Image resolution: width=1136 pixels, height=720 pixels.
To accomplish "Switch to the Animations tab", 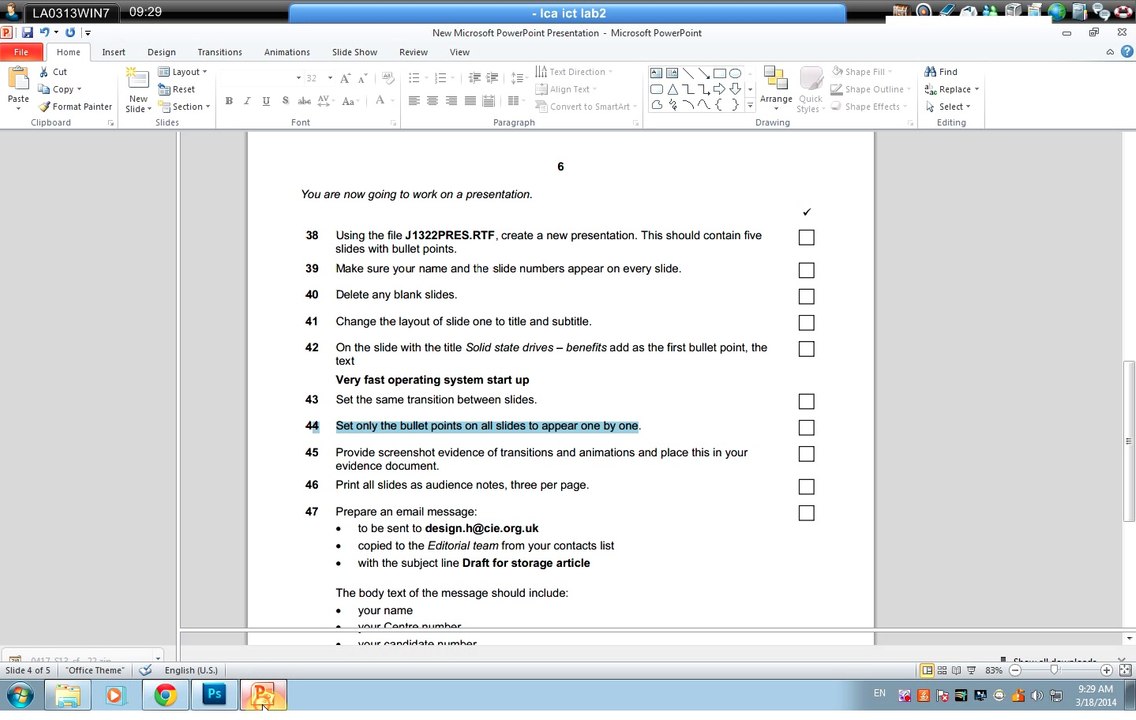I will click(287, 52).
